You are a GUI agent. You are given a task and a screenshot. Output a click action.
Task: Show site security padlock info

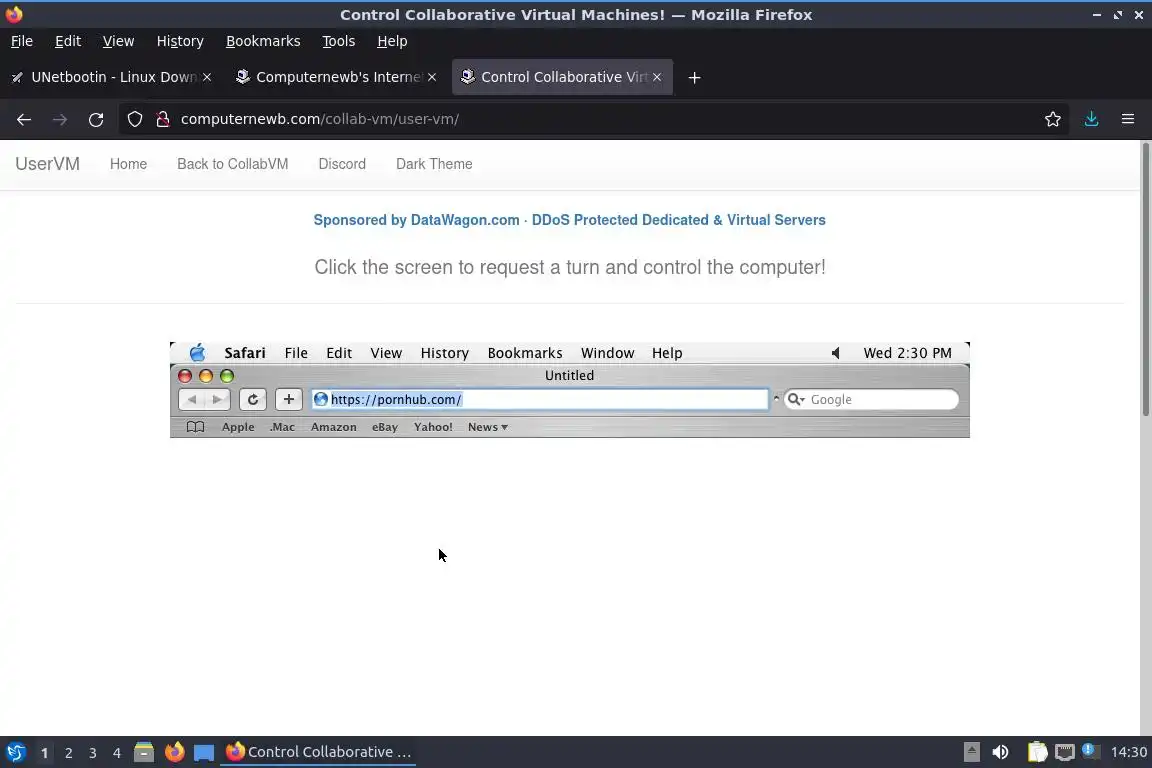tap(163, 119)
